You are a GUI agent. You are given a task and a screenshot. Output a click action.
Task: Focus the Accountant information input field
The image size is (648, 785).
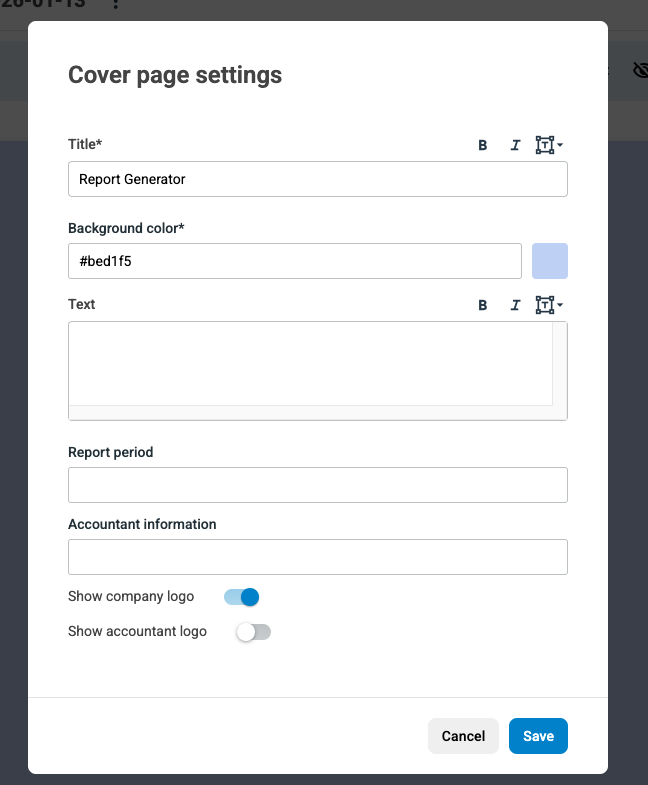tap(318, 557)
